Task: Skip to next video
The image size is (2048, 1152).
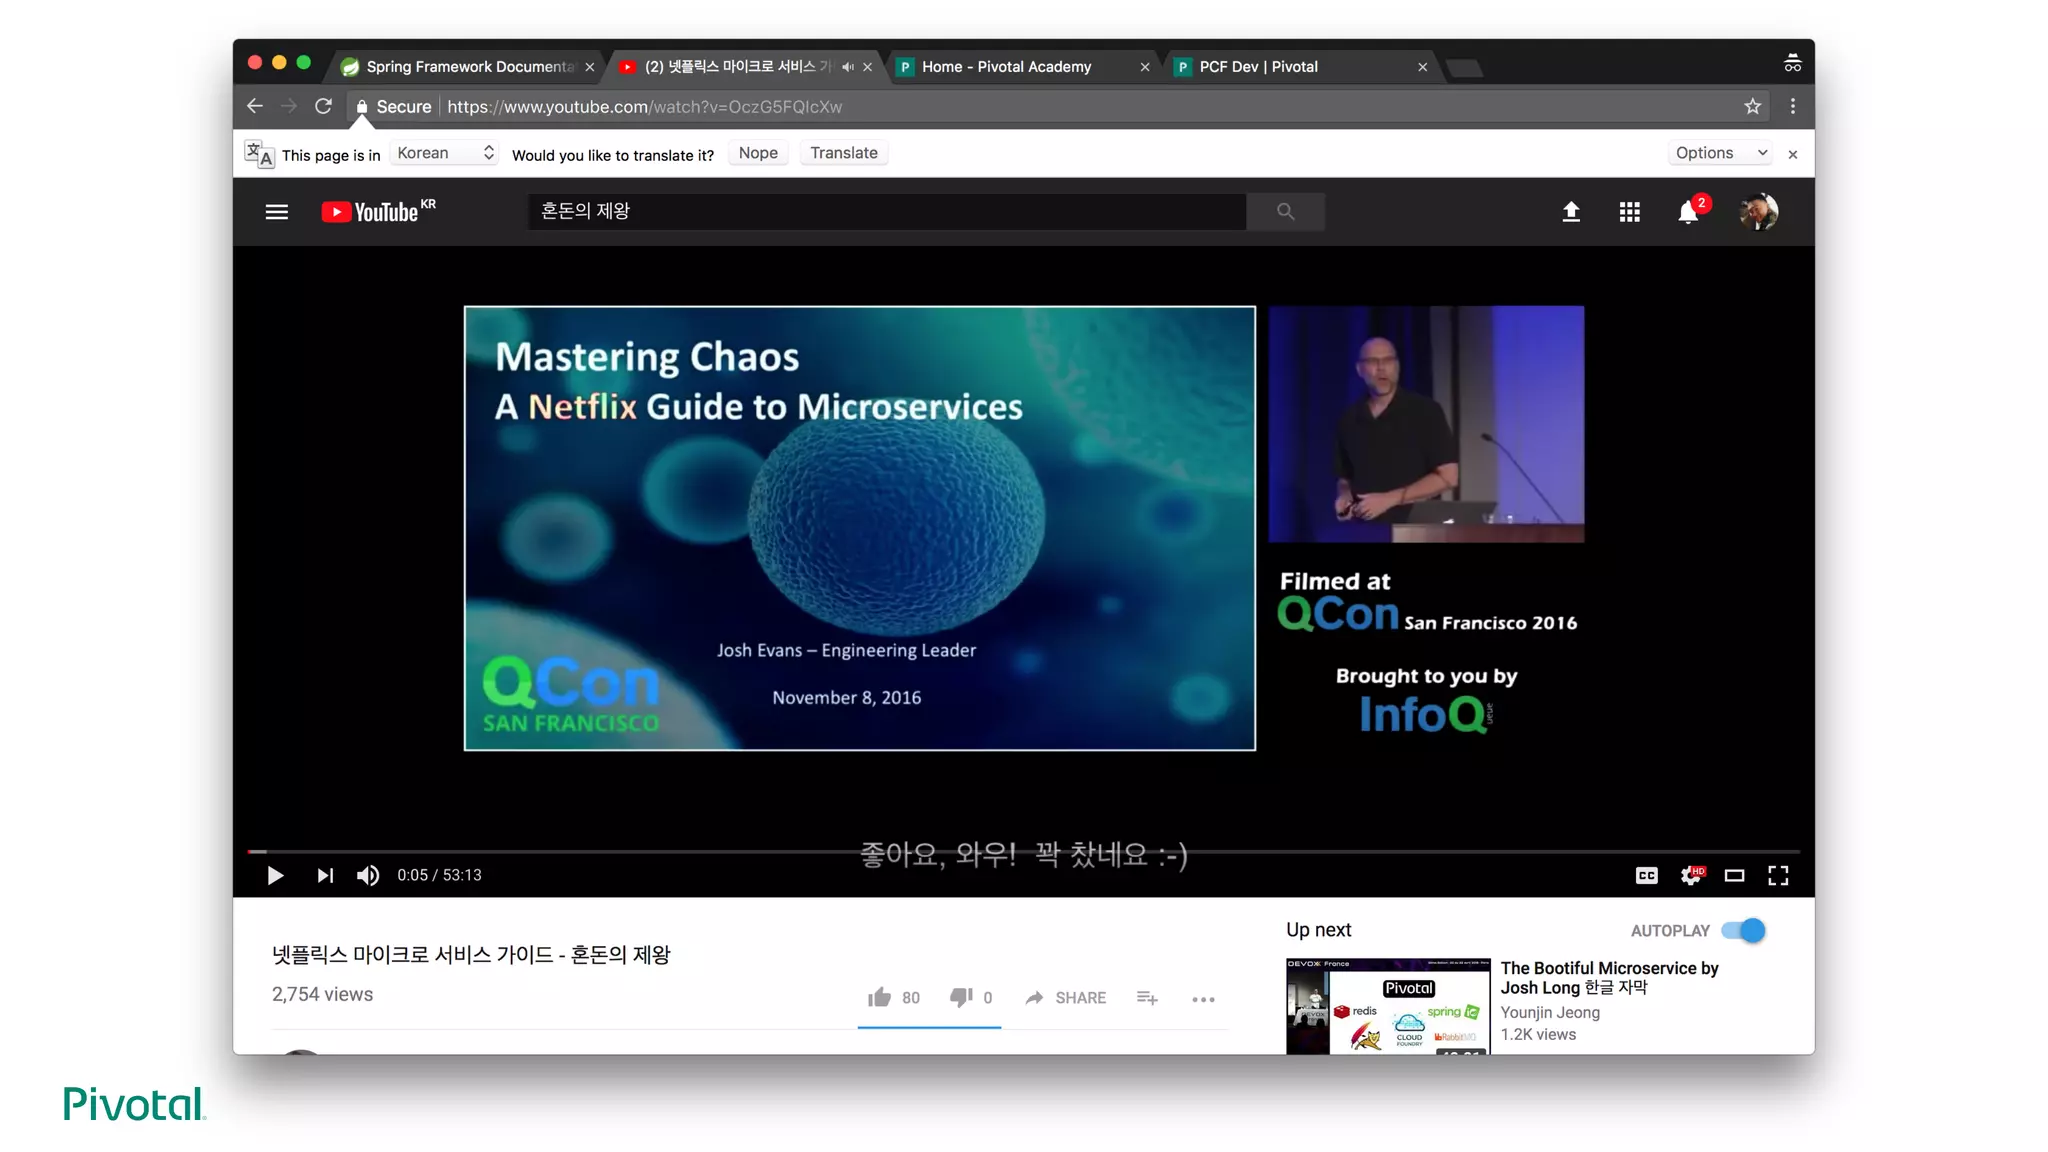Action: [x=325, y=876]
